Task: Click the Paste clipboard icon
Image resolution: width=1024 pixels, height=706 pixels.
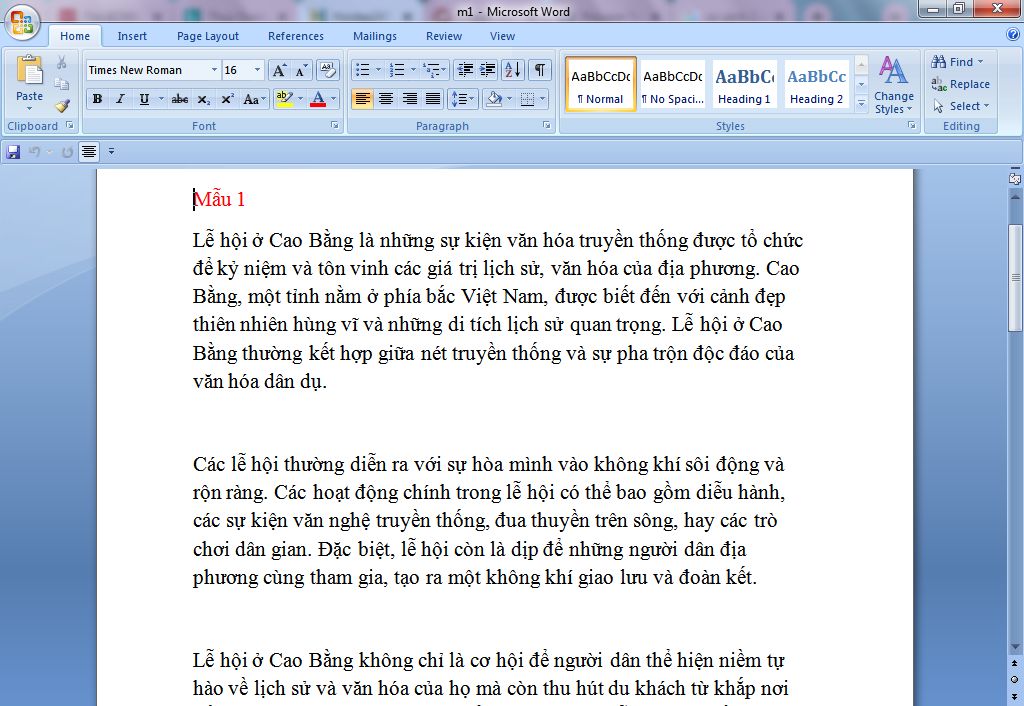Action: [x=29, y=71]
